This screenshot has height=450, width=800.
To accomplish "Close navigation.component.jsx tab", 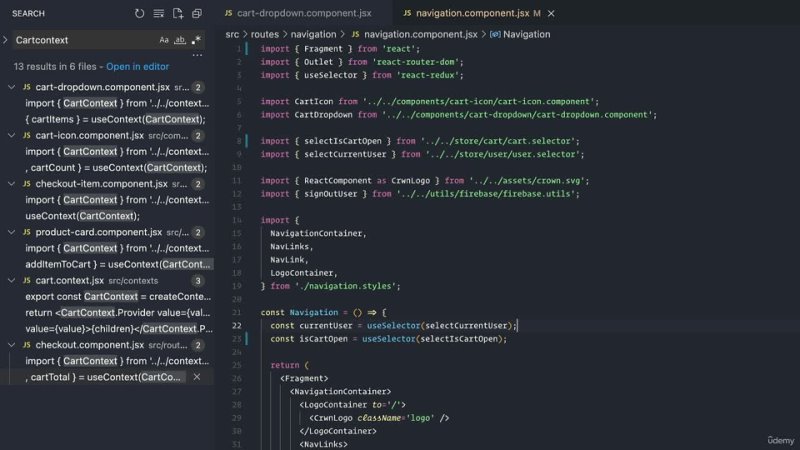I will click(551, 14).
